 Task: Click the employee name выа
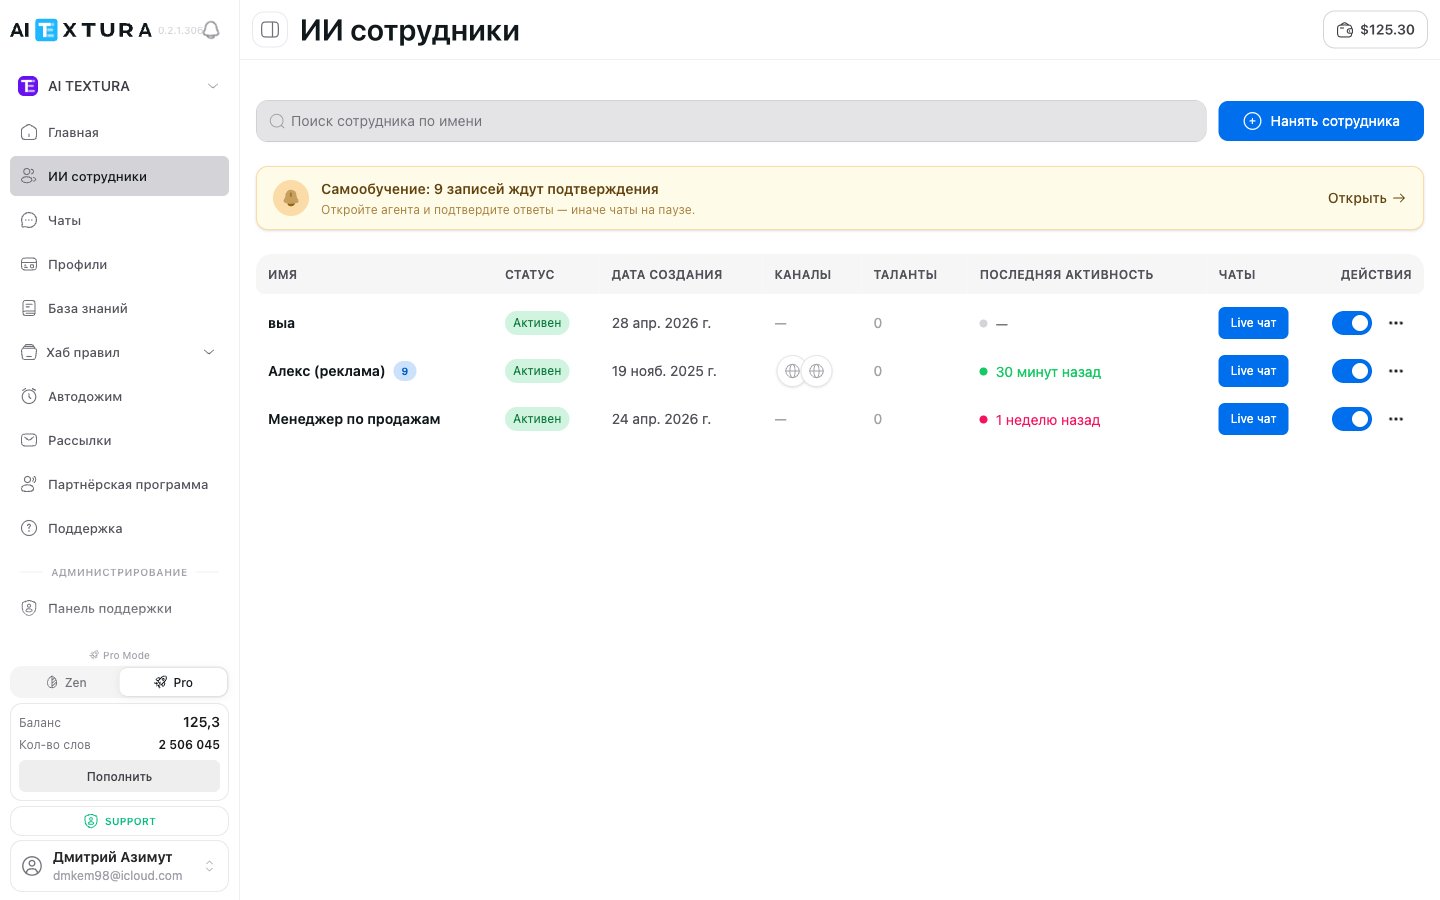(x=281, y=323)
